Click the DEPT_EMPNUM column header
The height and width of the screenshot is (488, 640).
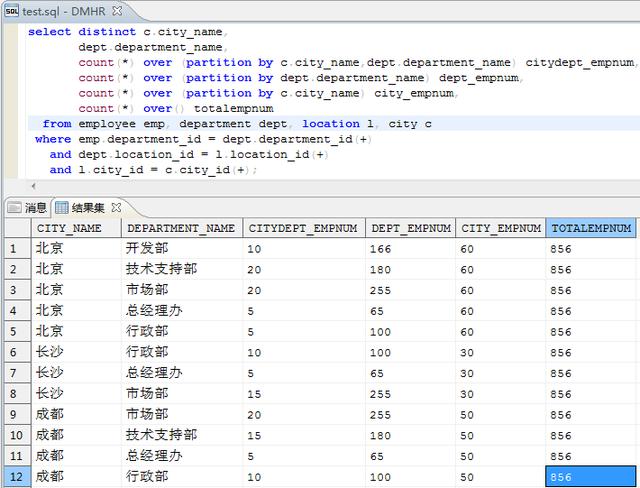pos(410,228)
